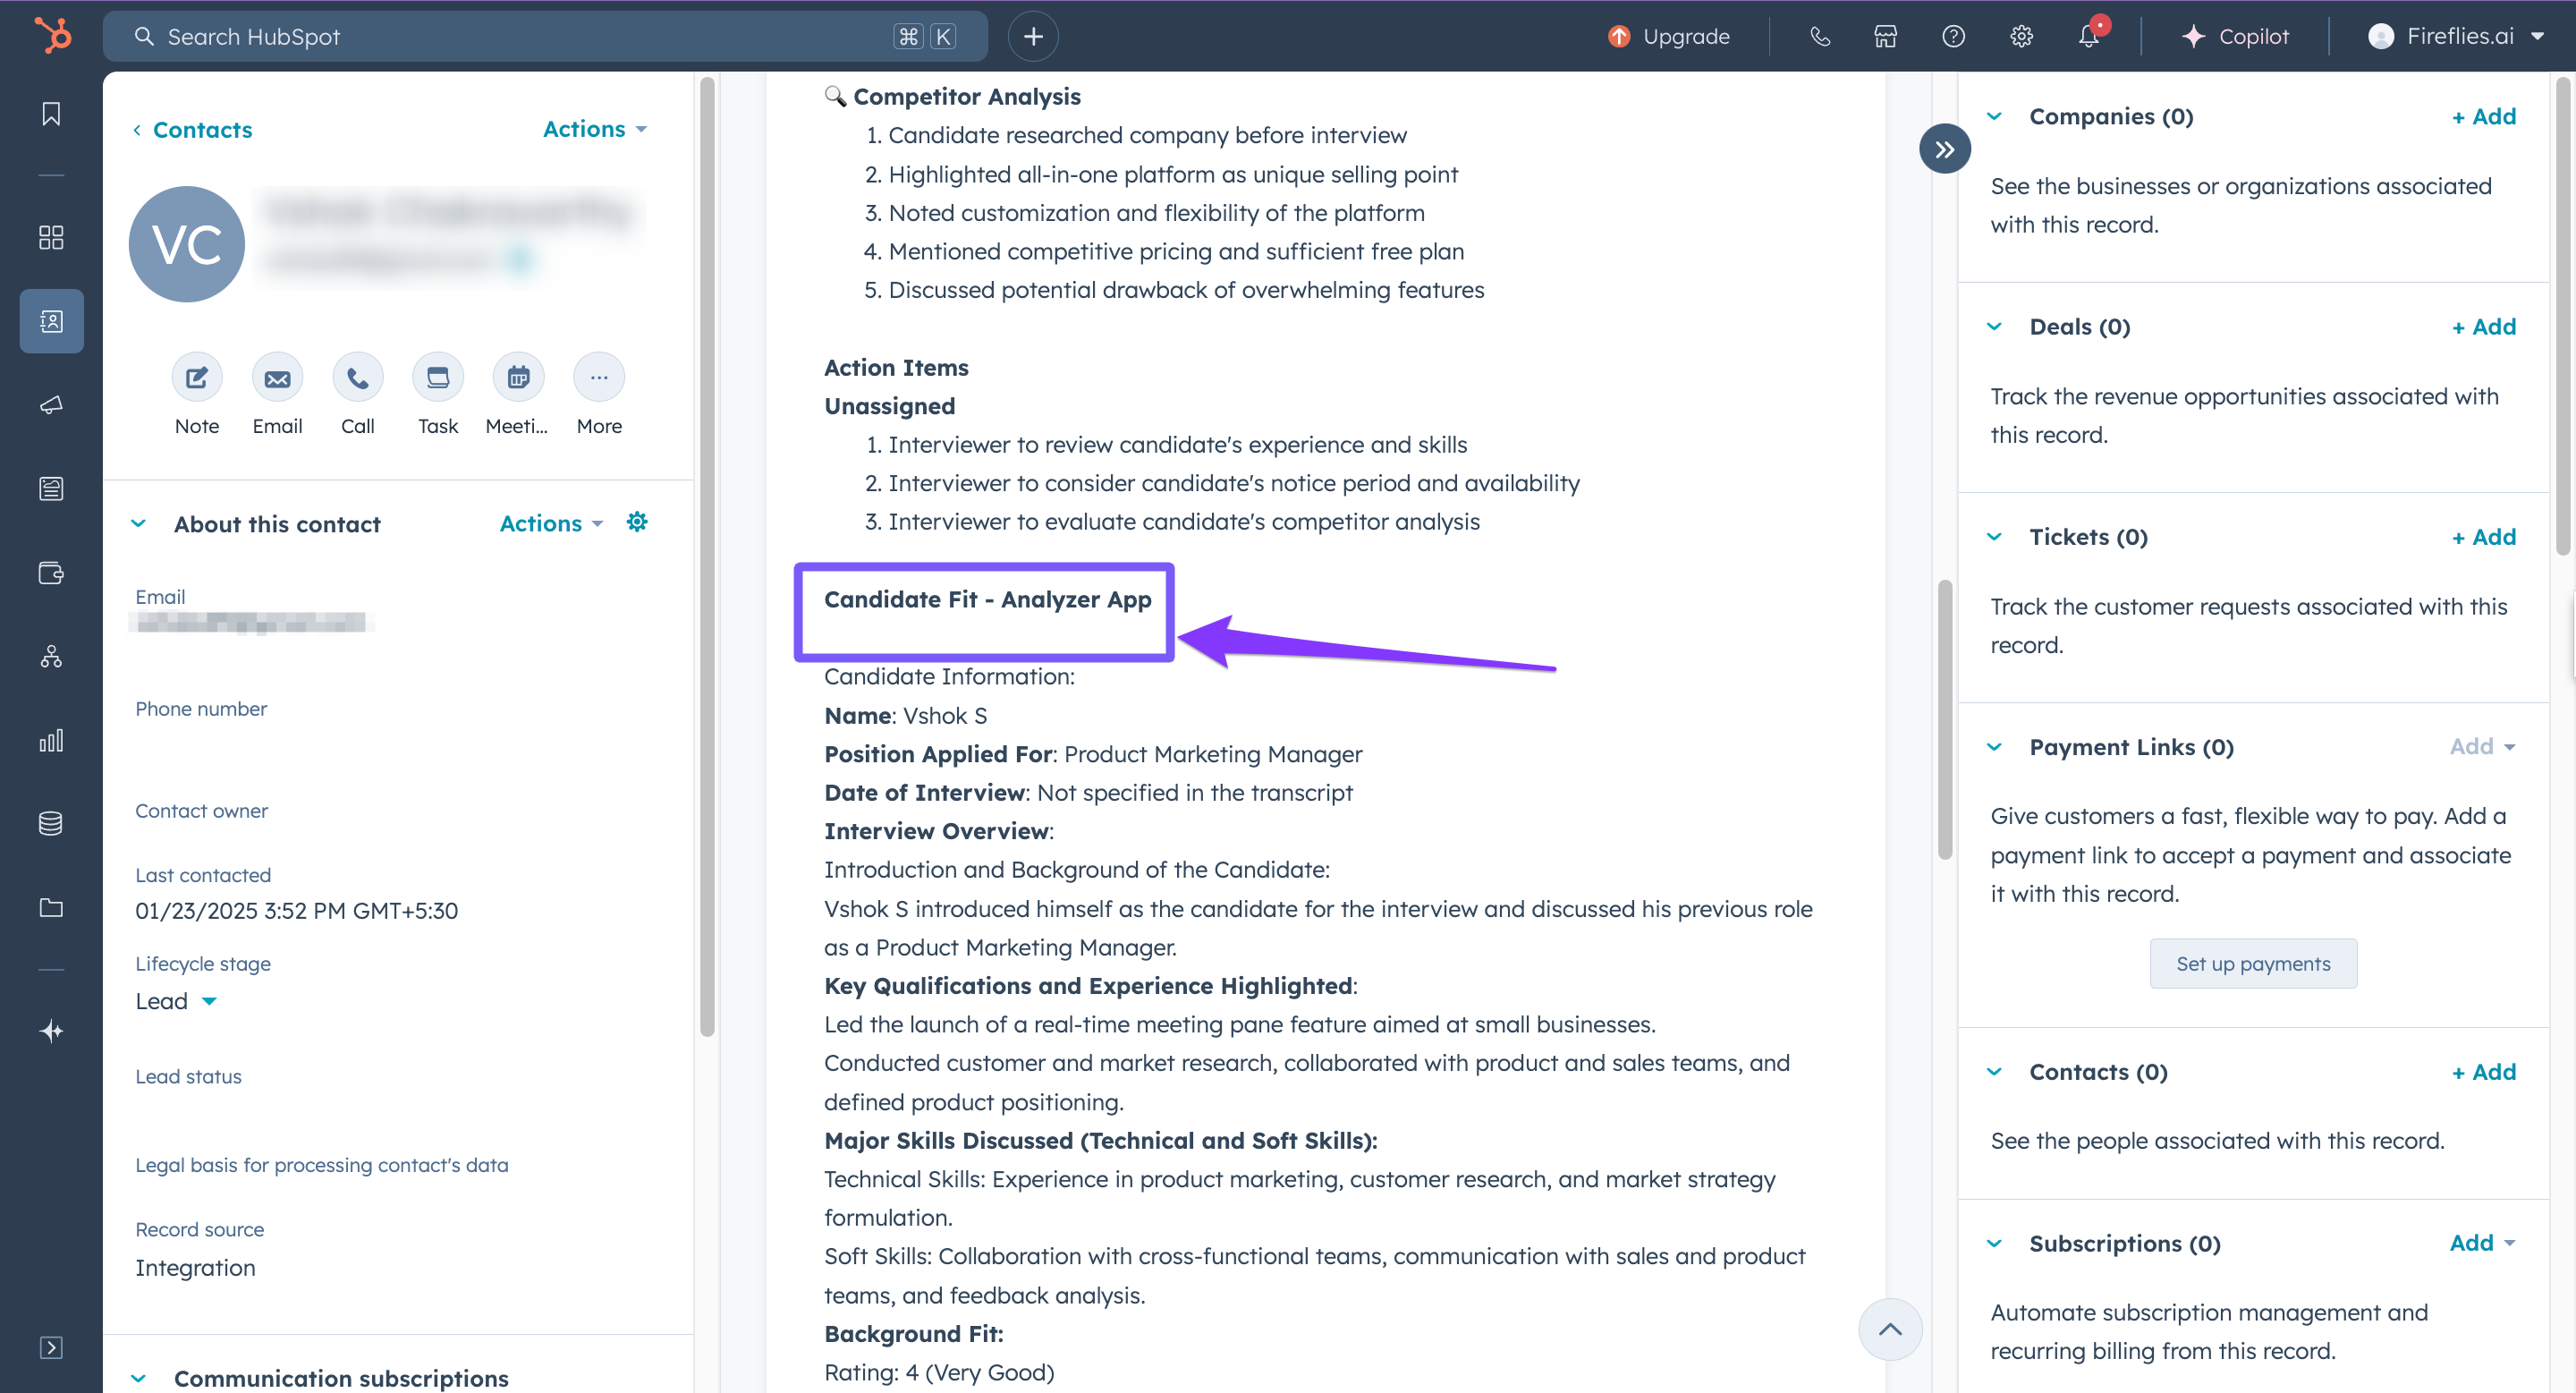
Task: Collapse the Companies association card
Action: (1995, 116)
